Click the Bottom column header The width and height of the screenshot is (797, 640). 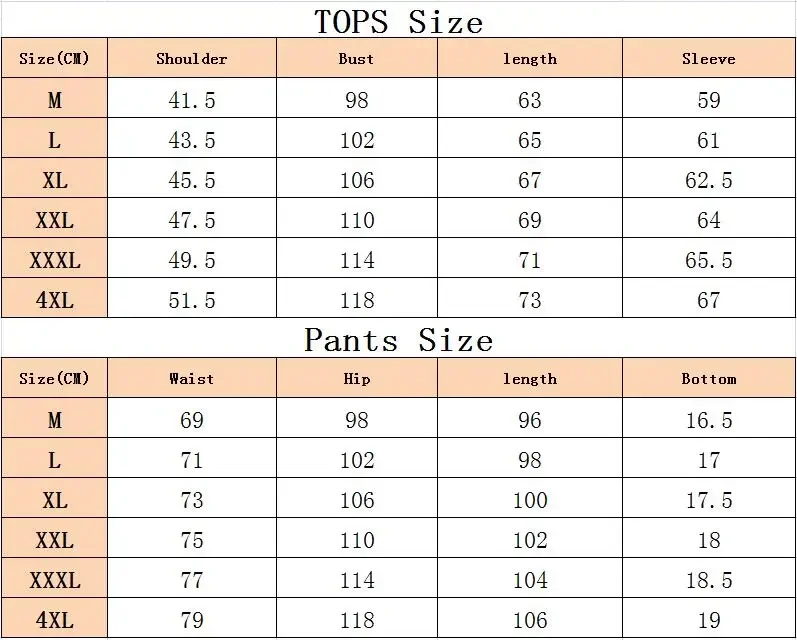pos(708,379)
